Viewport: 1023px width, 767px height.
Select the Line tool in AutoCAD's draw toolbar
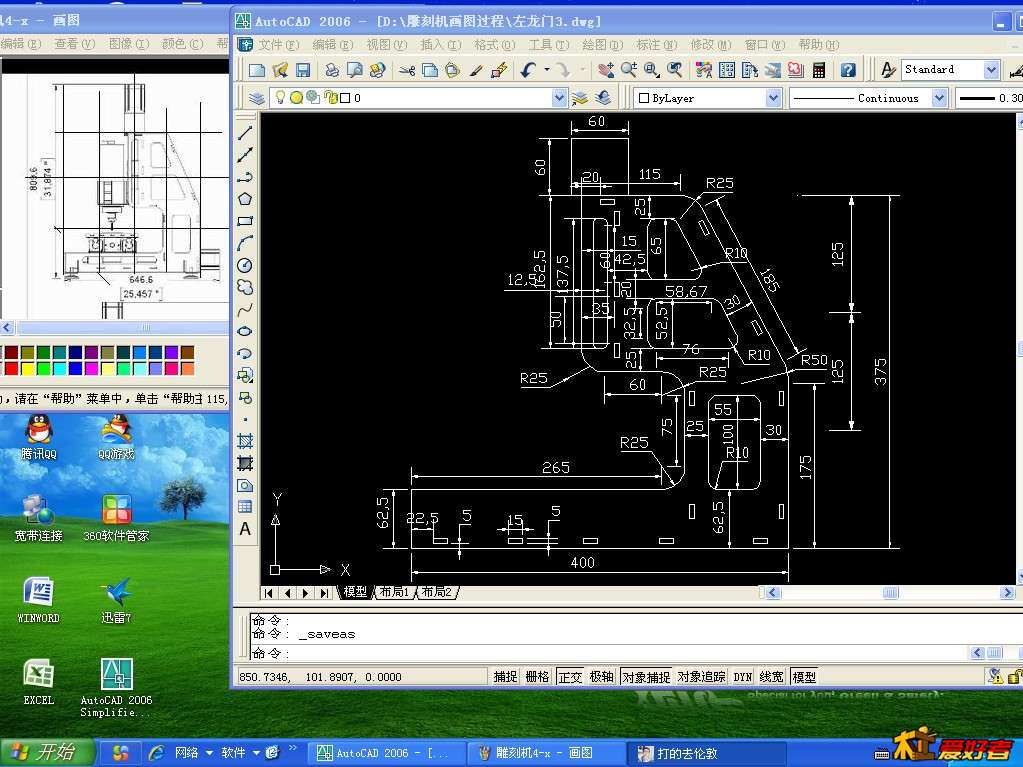[x=245, y=133]
